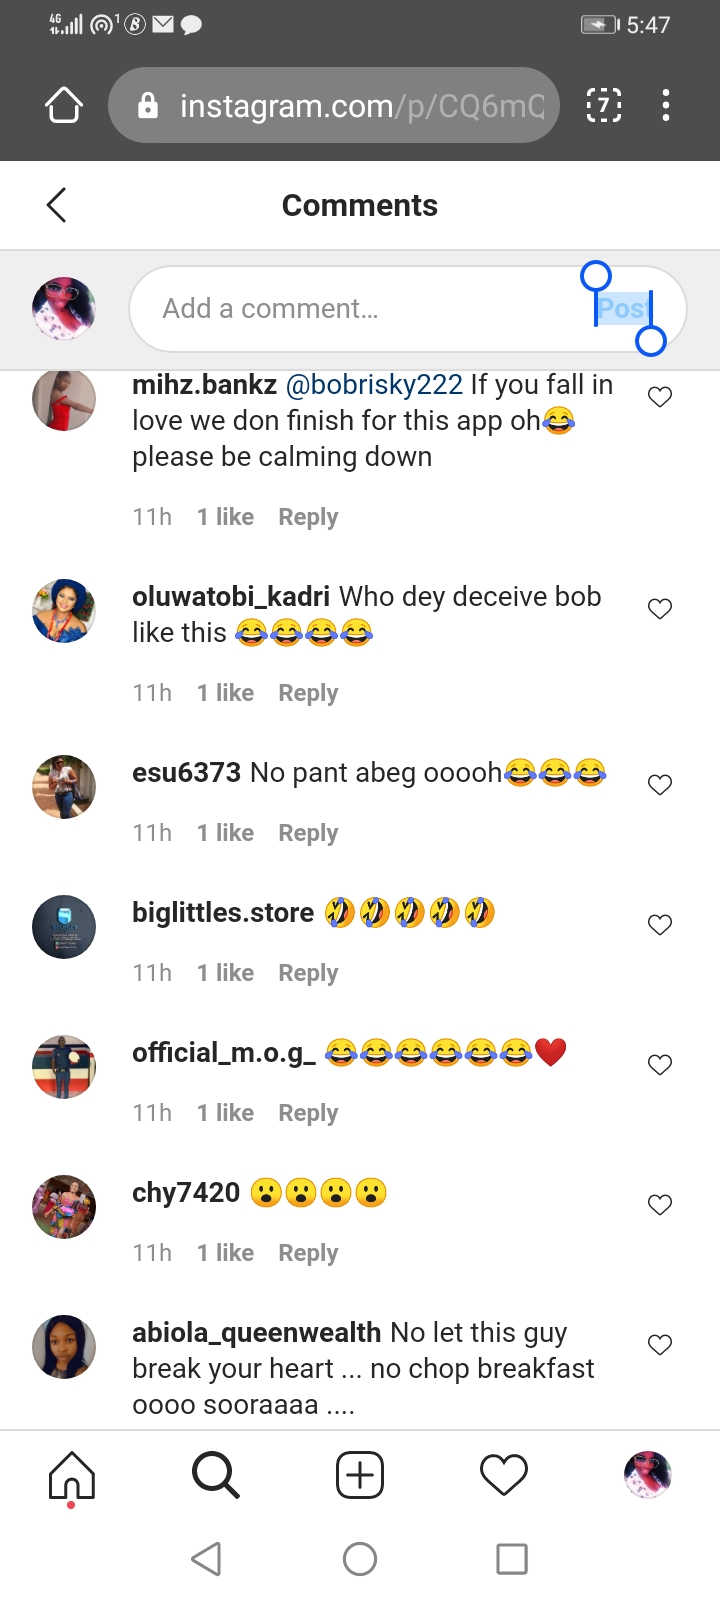
Task: Tap the Add a comment input field
Action: pyautogui.click(x=360, y=309)
